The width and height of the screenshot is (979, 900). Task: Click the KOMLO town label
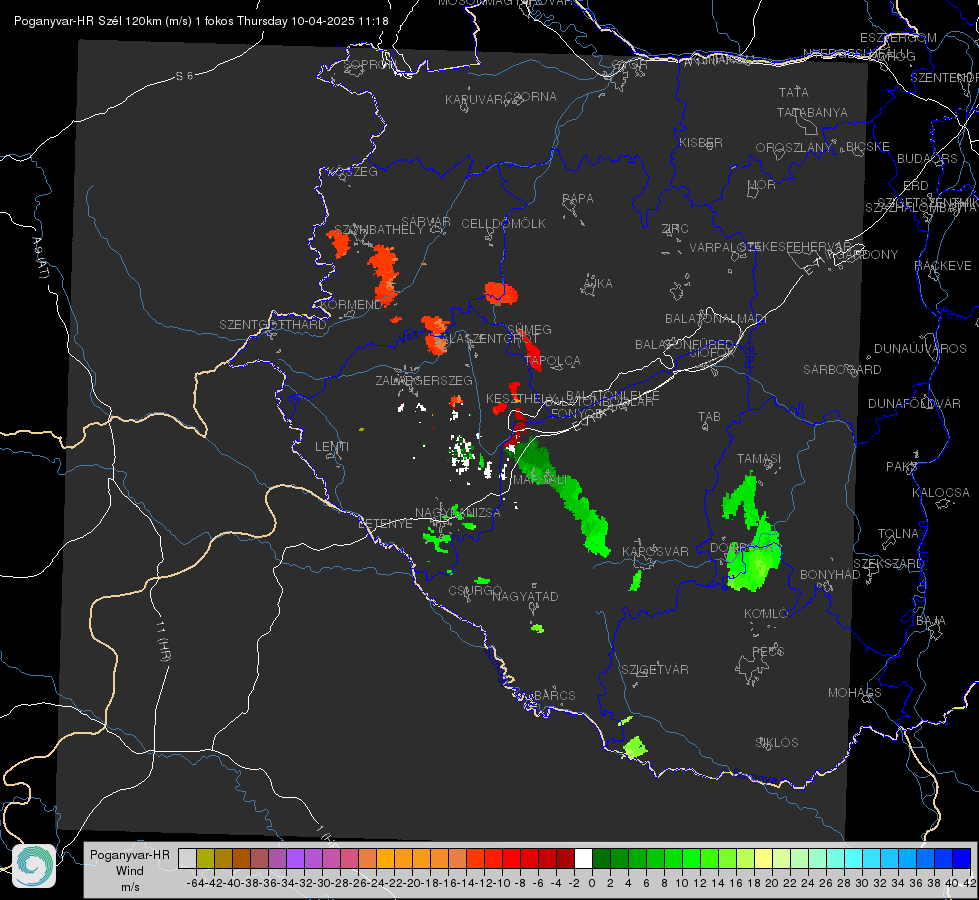coord(766,614)
